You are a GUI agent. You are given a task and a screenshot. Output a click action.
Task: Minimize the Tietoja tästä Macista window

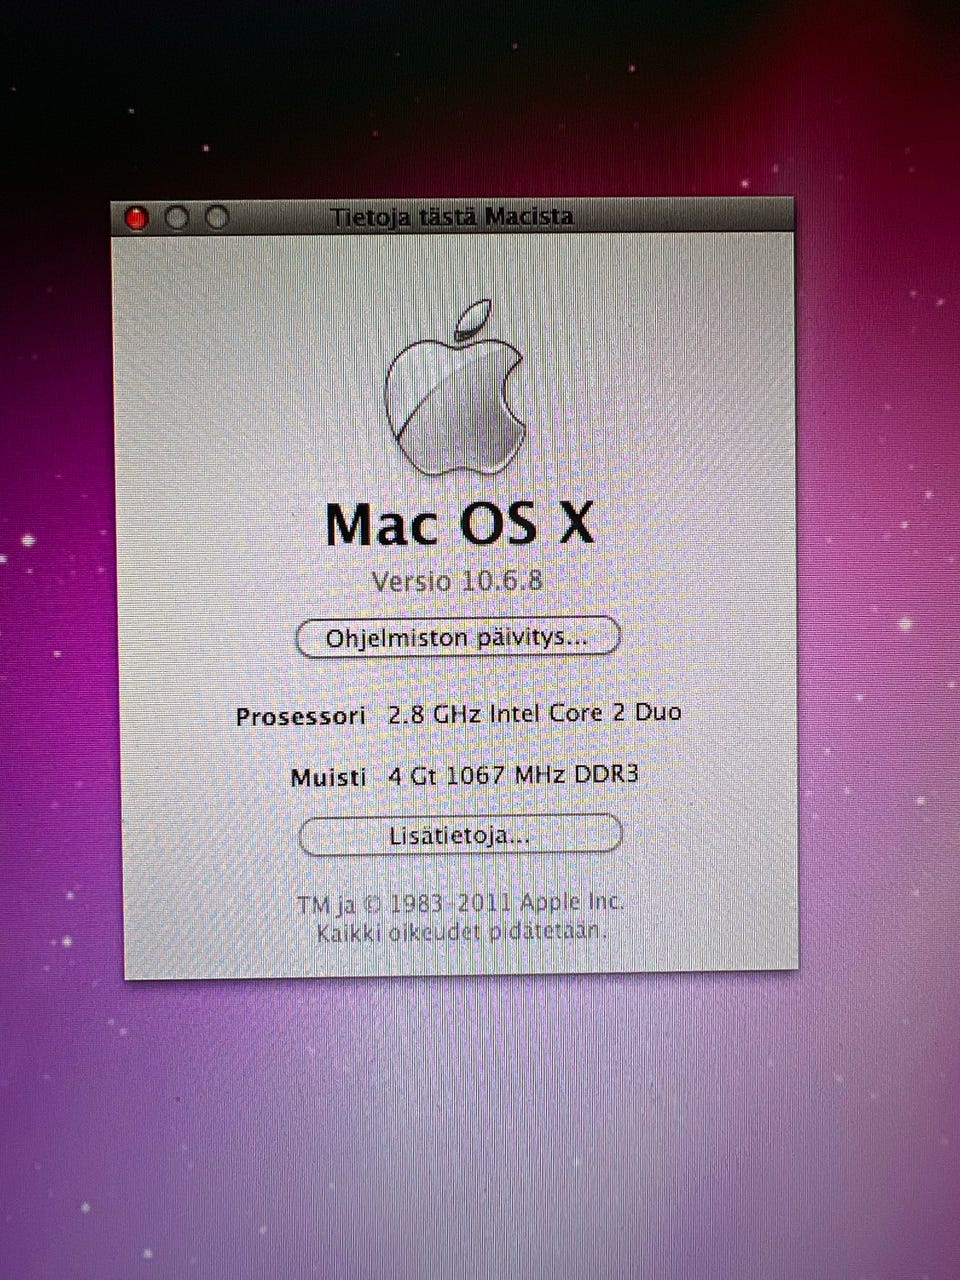pyautogui.click(x=177, y=217)
